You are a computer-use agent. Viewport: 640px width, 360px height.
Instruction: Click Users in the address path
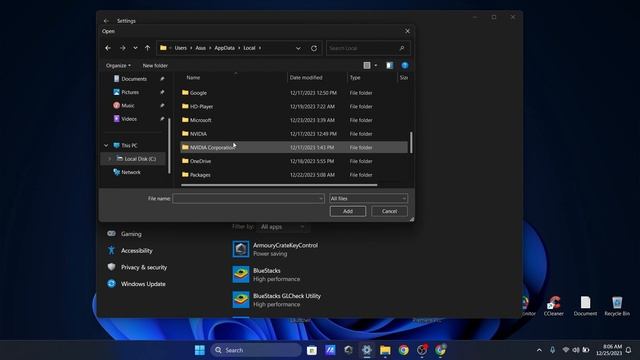pyautogui.click(x=180, y=48)
